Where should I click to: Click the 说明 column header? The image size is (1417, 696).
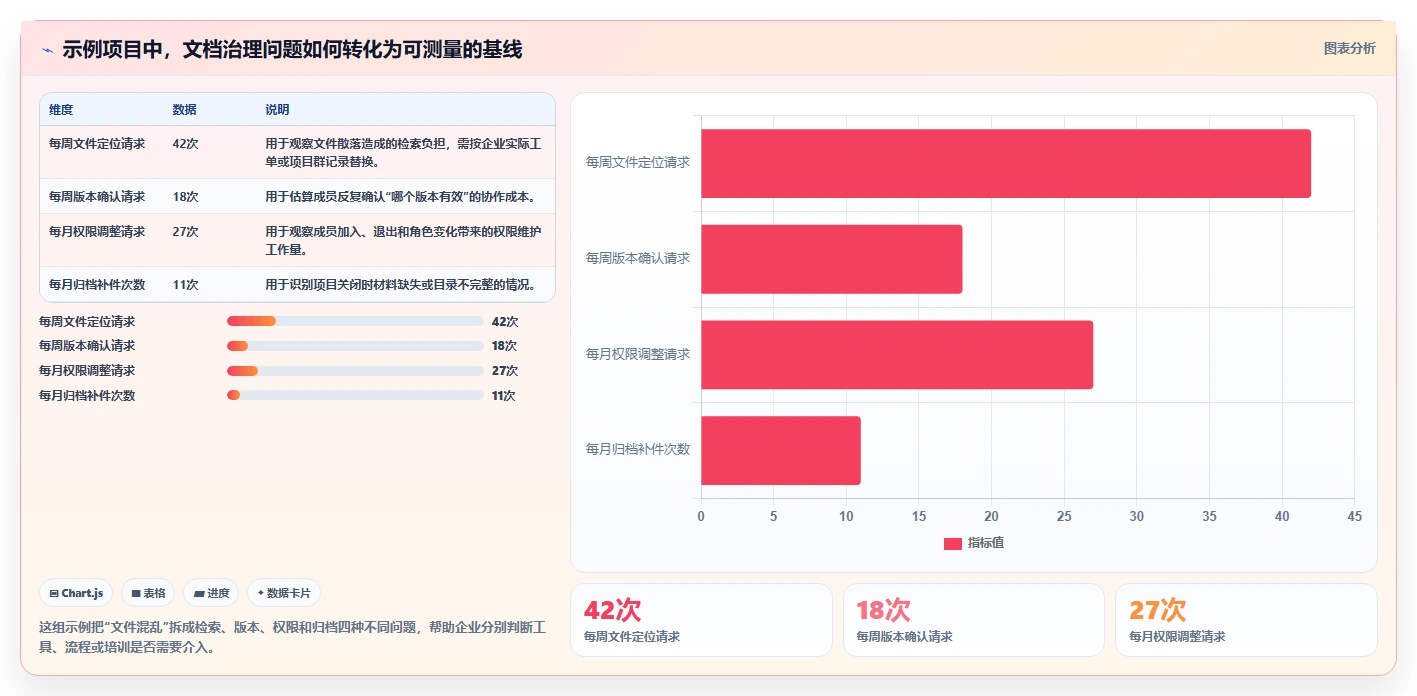pos(277,110)
